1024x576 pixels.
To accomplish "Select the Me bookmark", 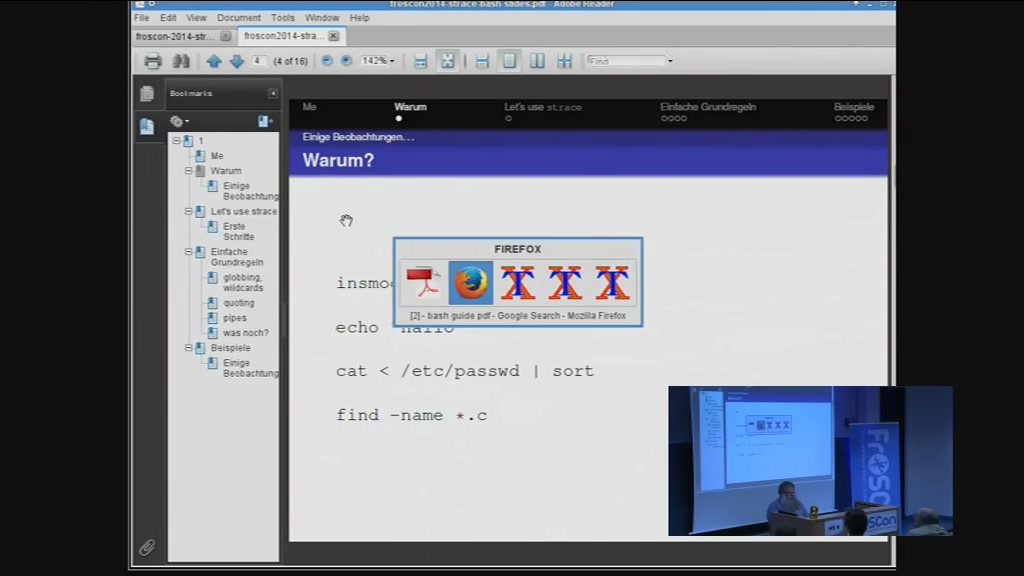I will coord(217,156).
